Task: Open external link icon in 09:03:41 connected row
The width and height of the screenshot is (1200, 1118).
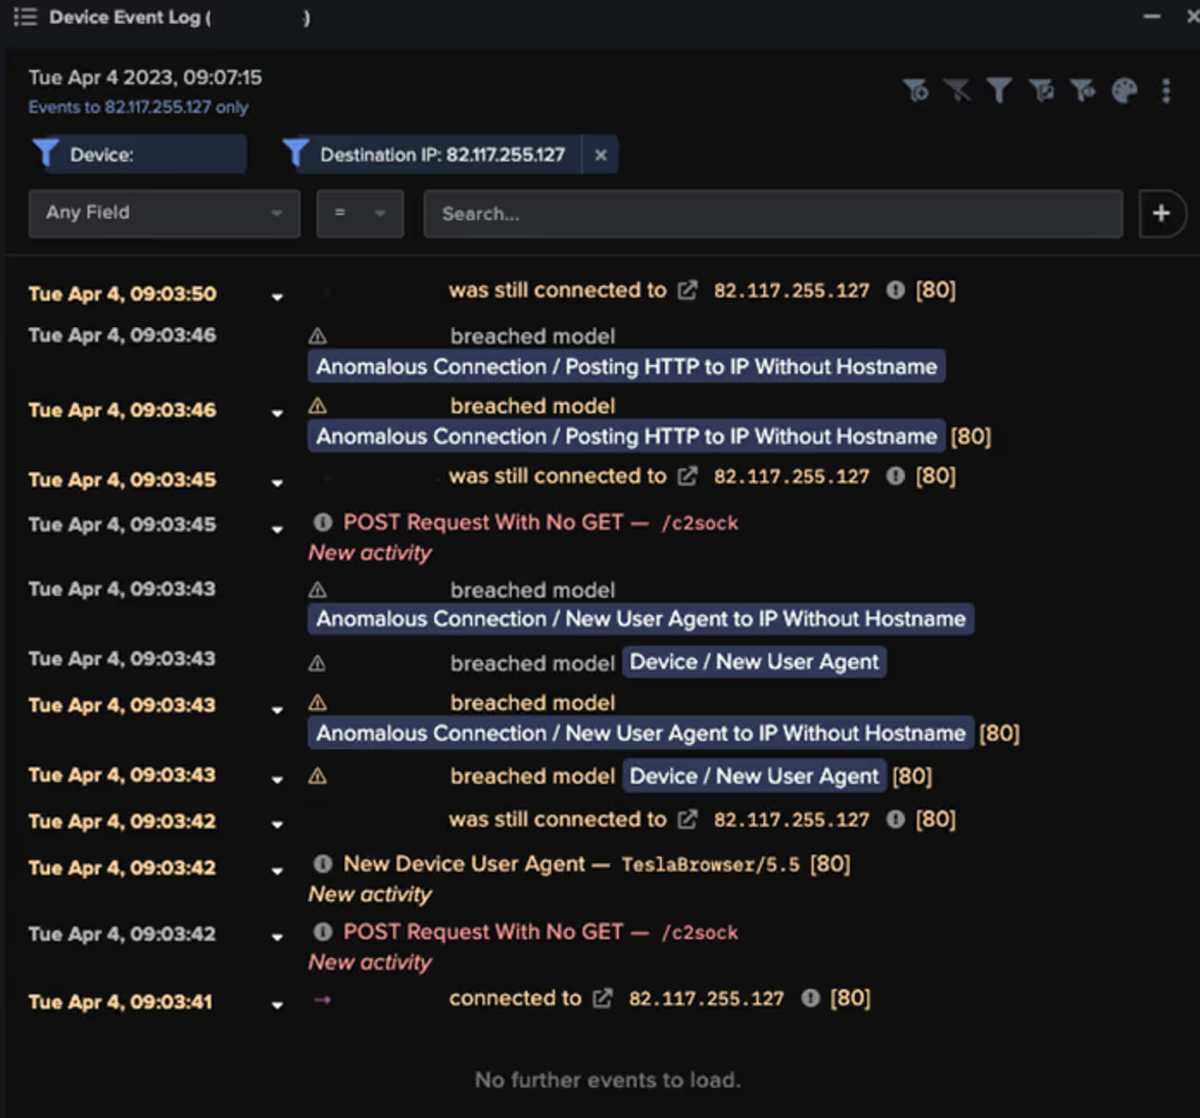Action: [x=603, y=998]
